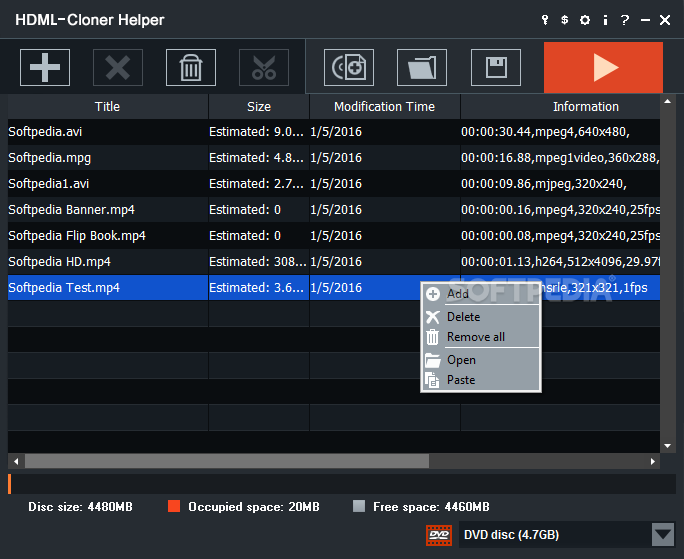Viewport: 684px width, 559px height.
Task: Click the 'Estimated: 9.0...' size cell
Action: [259, 132]
